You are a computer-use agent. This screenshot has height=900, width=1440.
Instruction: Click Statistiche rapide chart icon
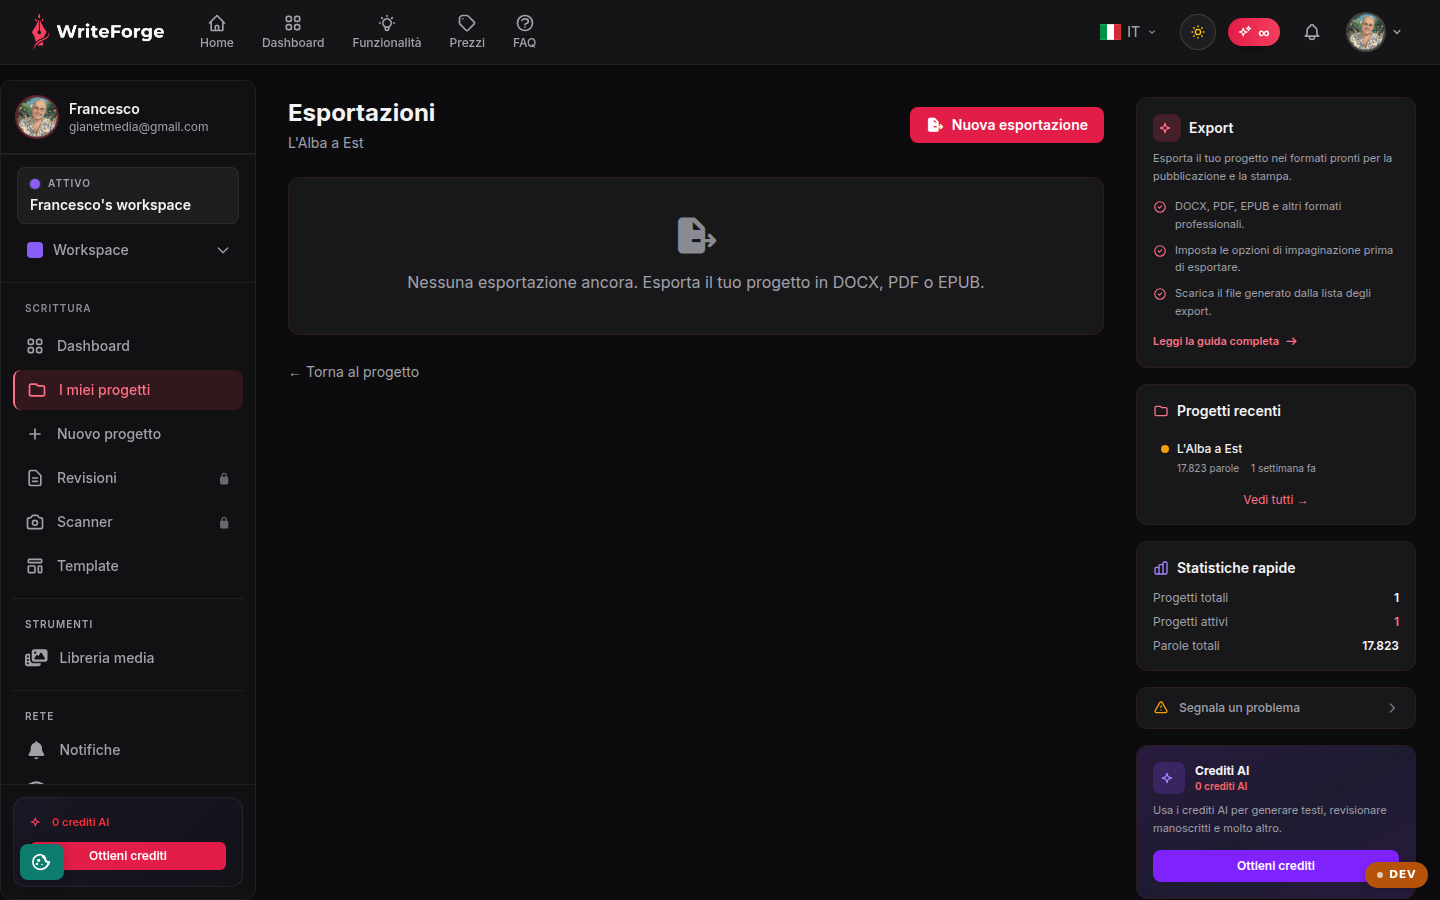[1161, 568]
